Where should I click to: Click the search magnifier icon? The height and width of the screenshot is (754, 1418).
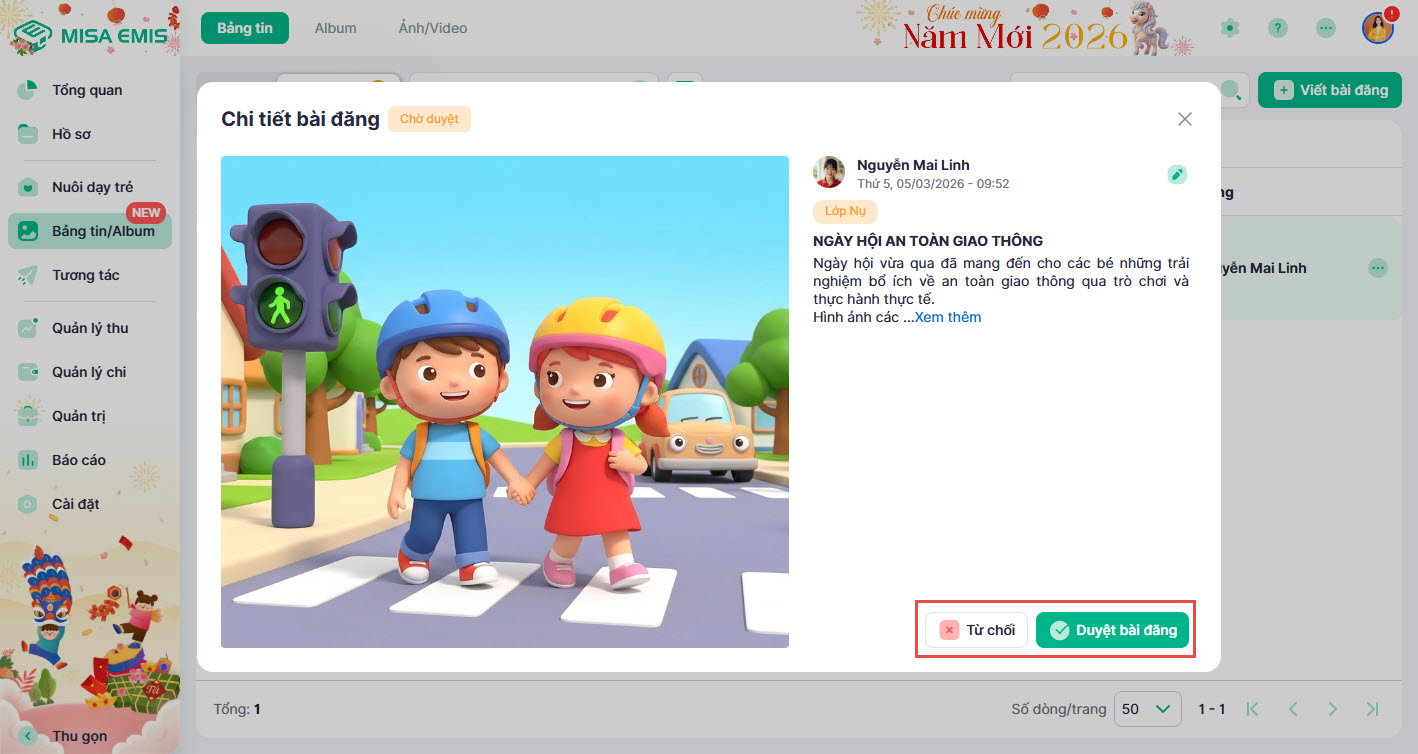1232,90
